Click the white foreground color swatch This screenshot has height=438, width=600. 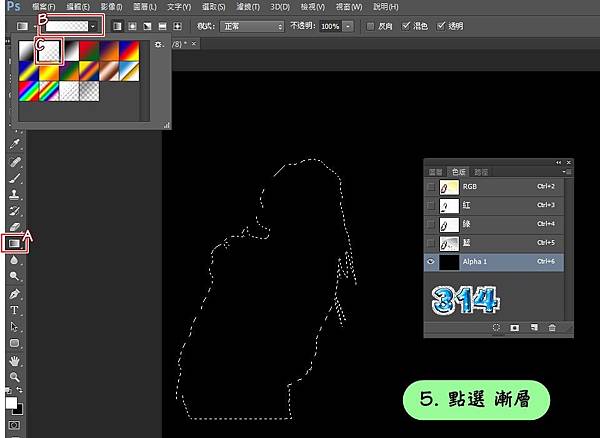click(11, 402)
